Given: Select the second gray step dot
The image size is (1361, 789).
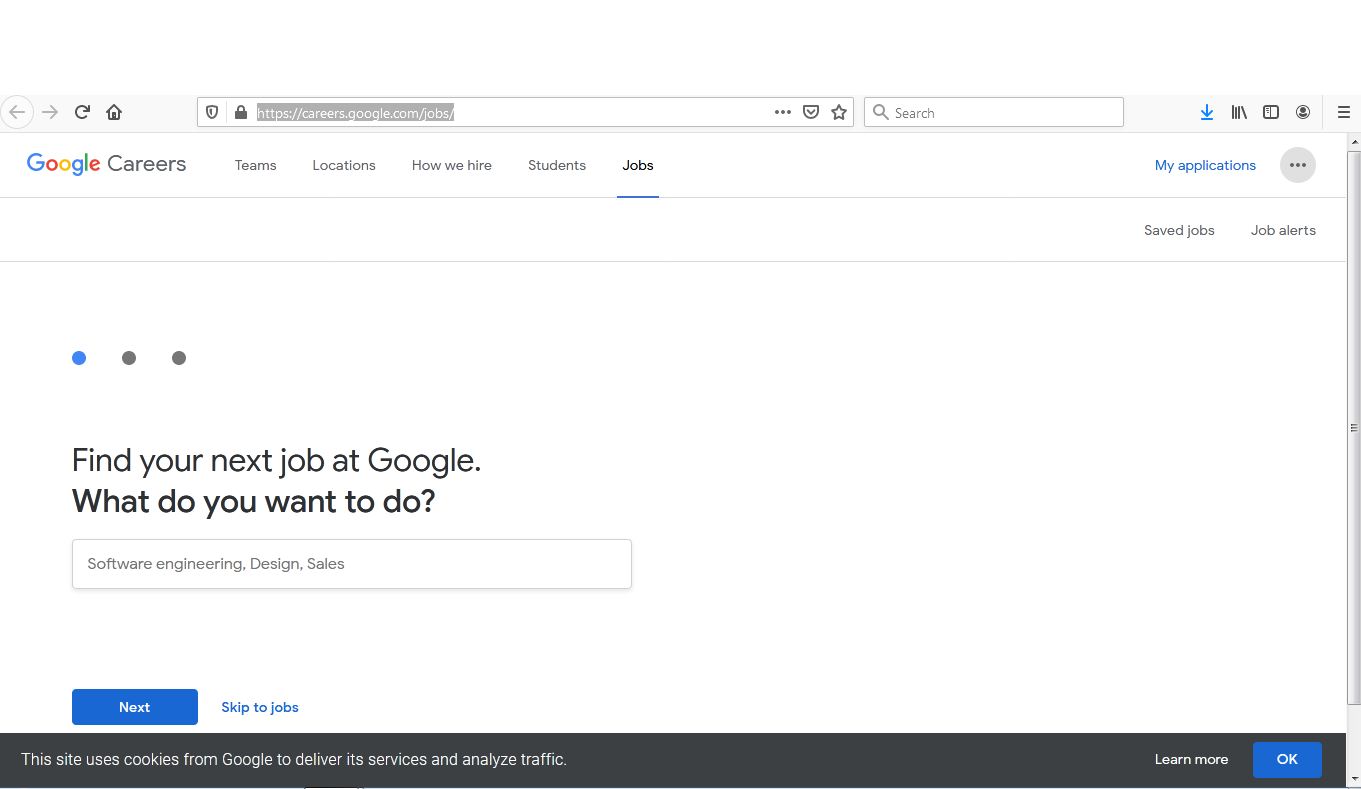Looking at the screenshot, I should 129,358.
